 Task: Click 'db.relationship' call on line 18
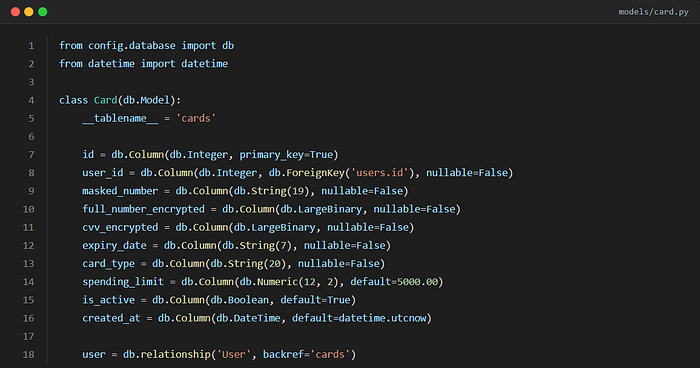167,354
